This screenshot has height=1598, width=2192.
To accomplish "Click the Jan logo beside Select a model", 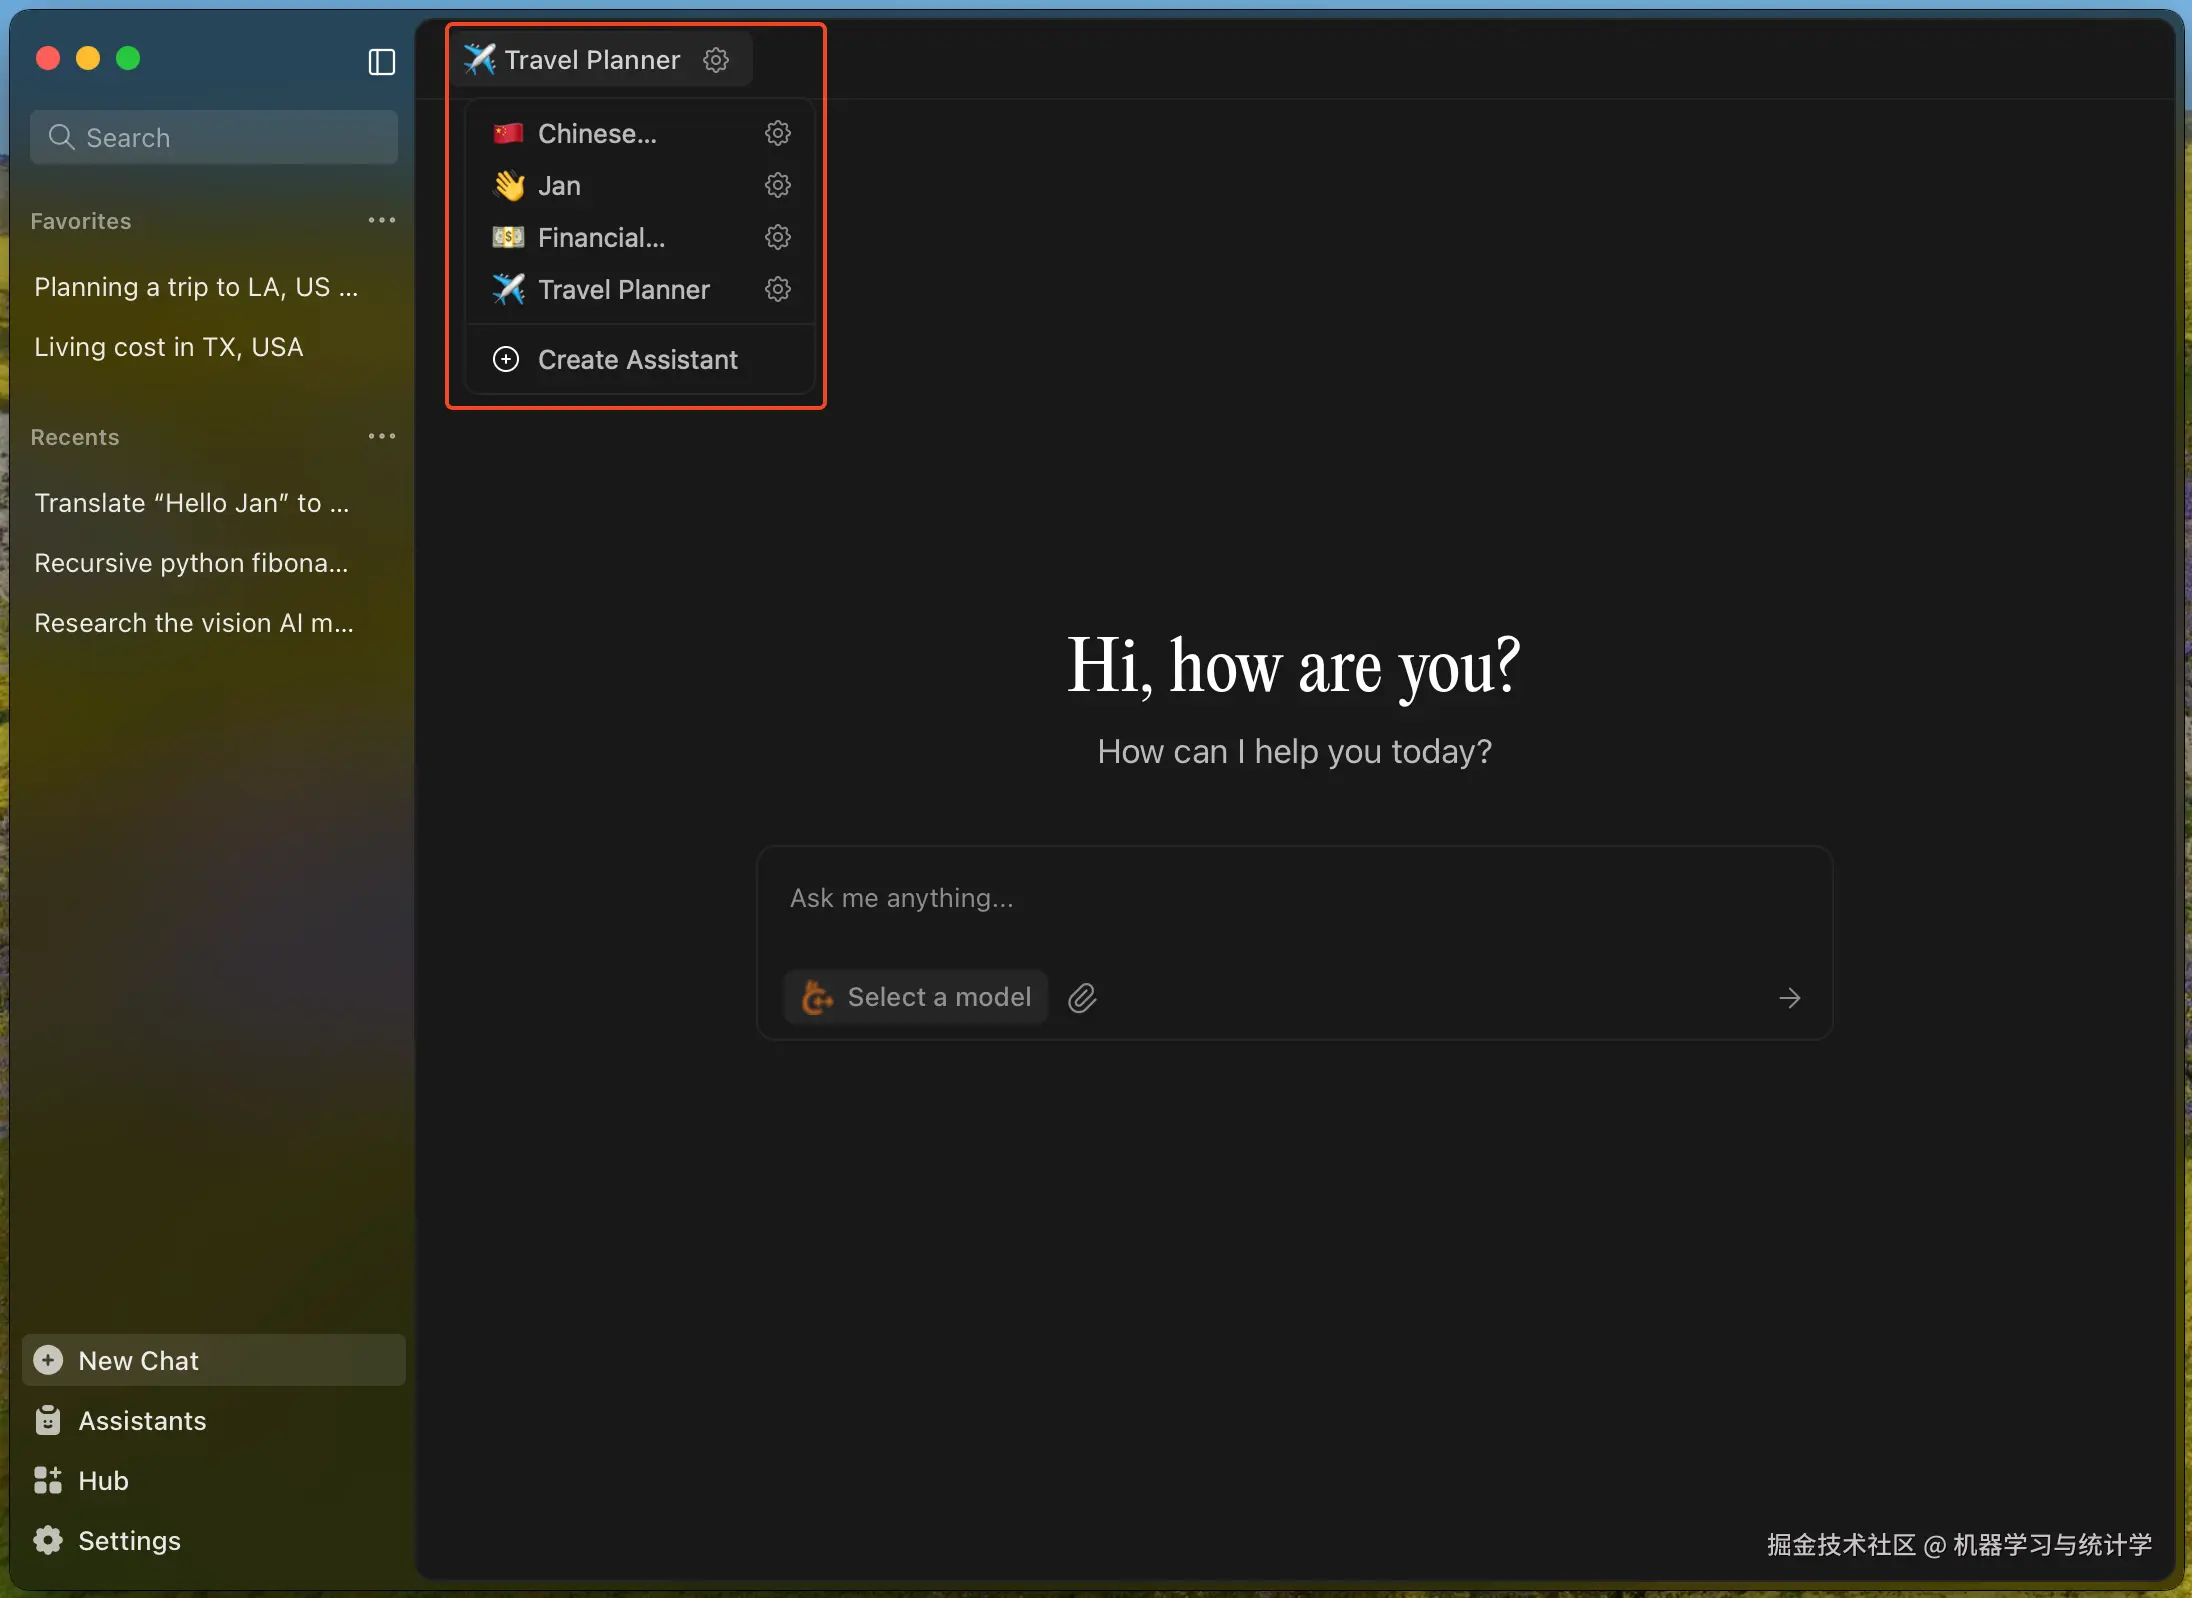I will [x=816, y=997].
